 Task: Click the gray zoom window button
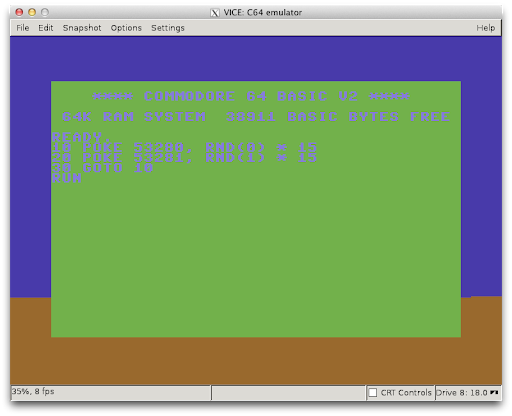click(x=45, y=12)
